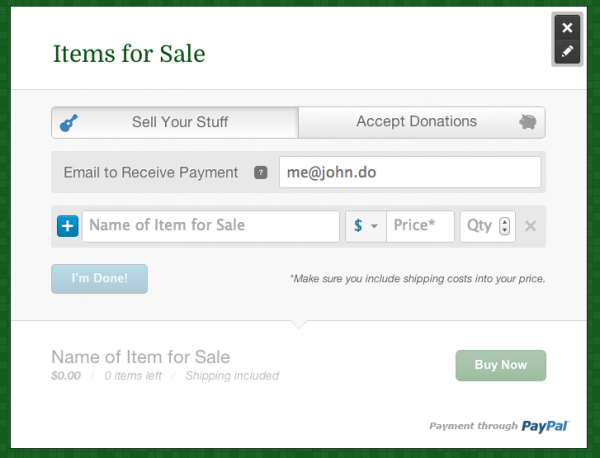Add another item with the blue plus icon
The width and height of the screenshot is (600, 458).
(67, 226)
